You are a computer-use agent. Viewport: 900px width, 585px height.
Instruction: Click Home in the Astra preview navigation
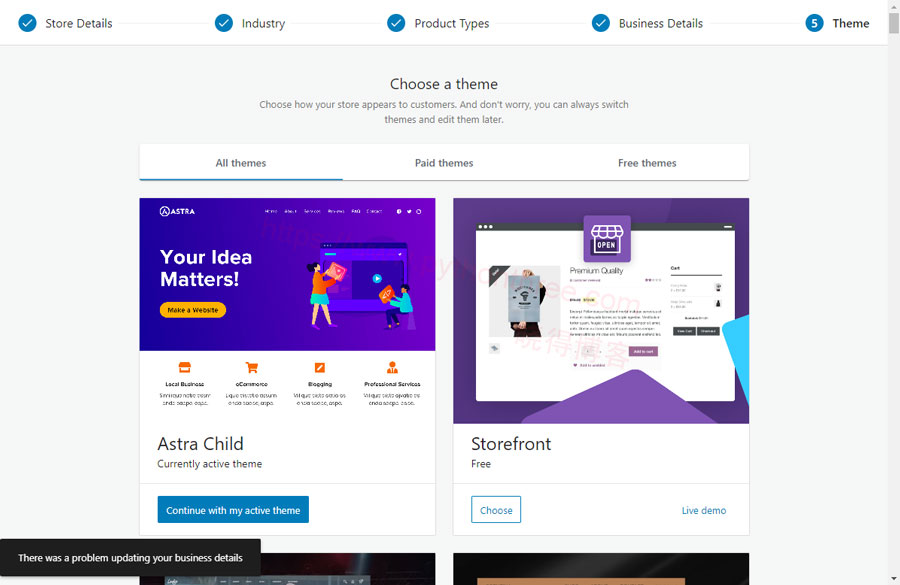point(270,211)
